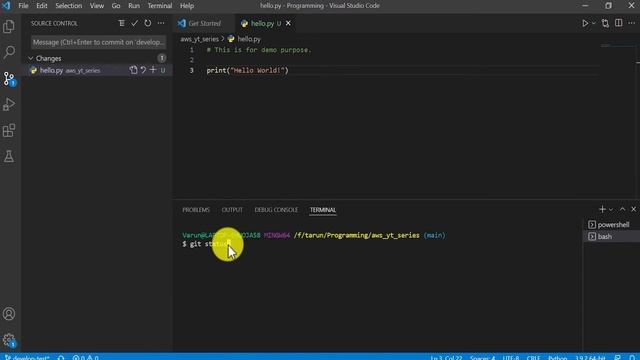This screenshot has width=640, height=360.
Task: Open the Source Control view icon
Action: click(9, 78)
